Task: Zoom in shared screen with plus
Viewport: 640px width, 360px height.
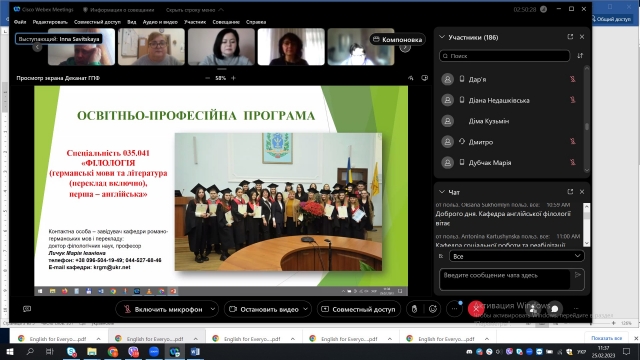Action: point(233,78)
